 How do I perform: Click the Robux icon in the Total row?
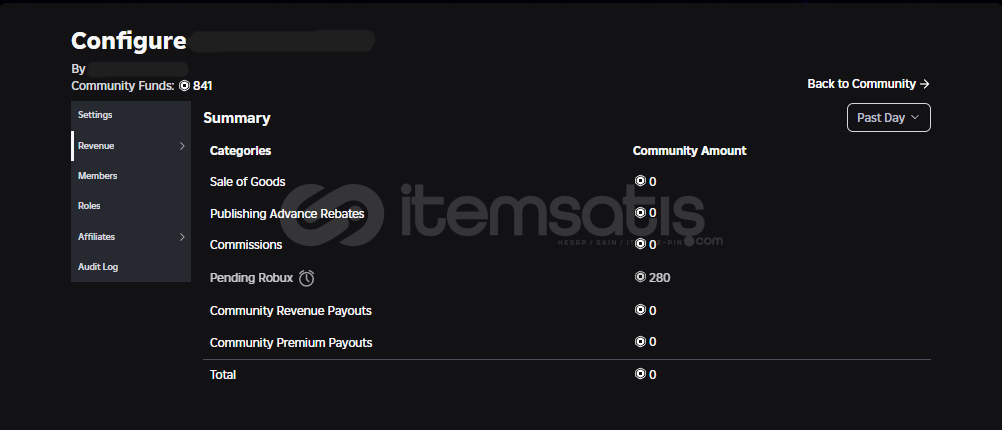click(640, 374)
